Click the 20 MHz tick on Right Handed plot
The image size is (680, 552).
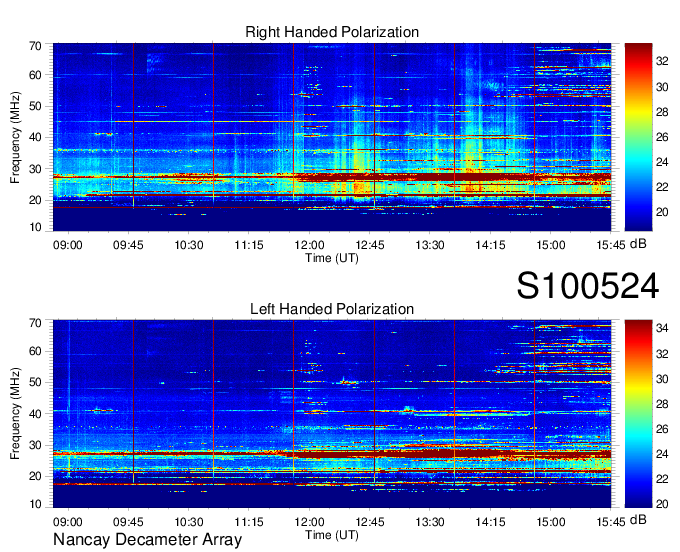coord(35,200)
